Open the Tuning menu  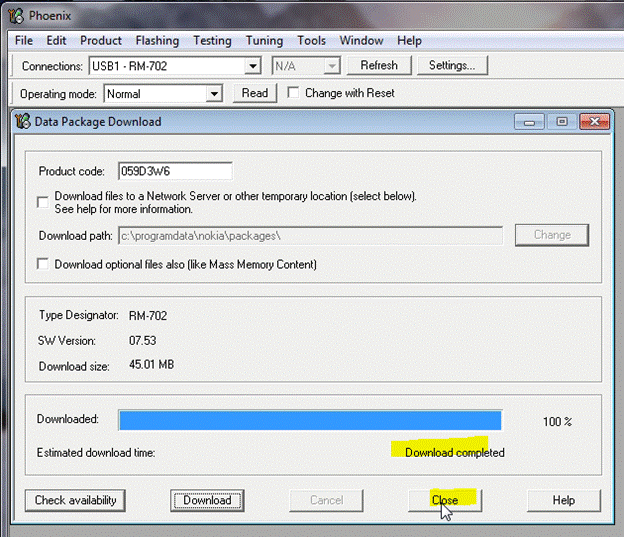click(x=264, y=41)
